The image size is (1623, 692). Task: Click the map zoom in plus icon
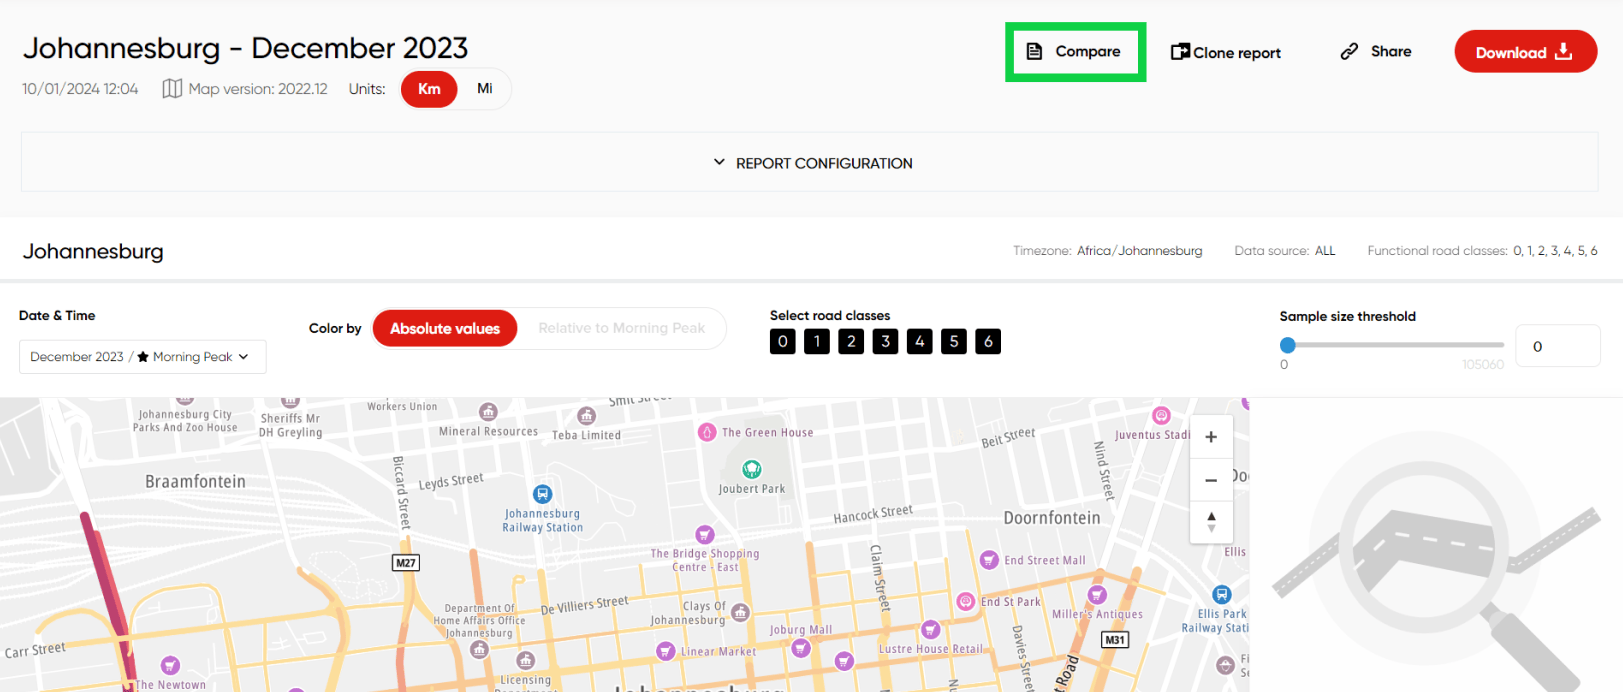click(x=1210, y=437)
